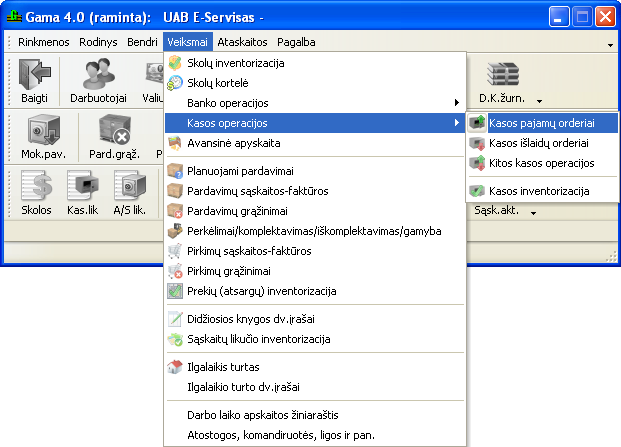Select Atostogos, komandiruotės, ligos ir pan.
The width and height of the screenshot is (621, 447).
(315, 435)
